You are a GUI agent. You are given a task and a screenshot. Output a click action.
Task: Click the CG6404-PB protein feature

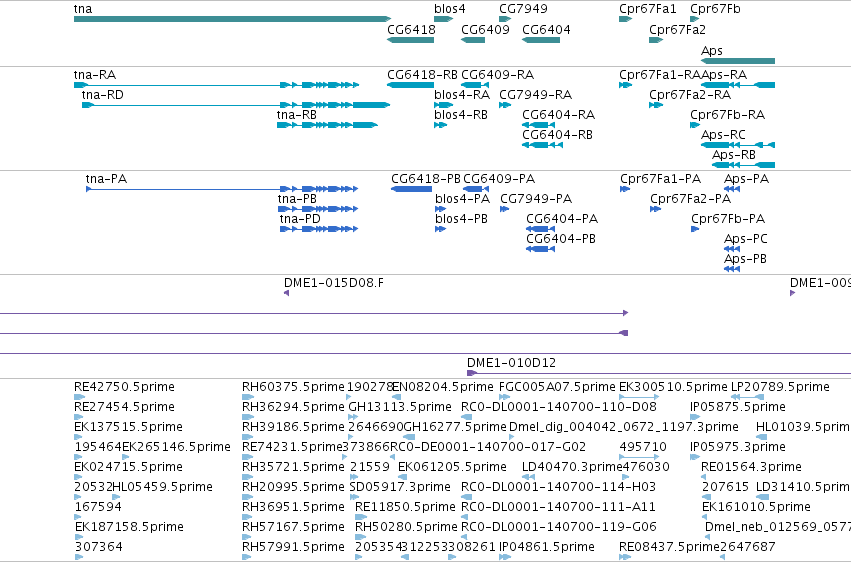(x=540, y=249)
